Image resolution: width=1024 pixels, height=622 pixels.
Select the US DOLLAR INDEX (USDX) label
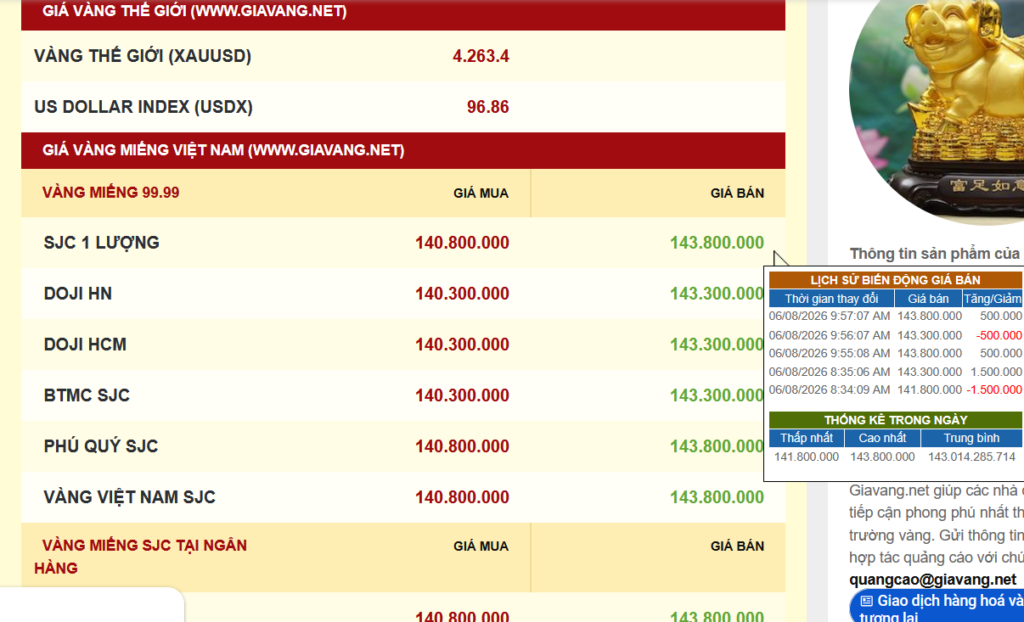[x=143, y=107]
